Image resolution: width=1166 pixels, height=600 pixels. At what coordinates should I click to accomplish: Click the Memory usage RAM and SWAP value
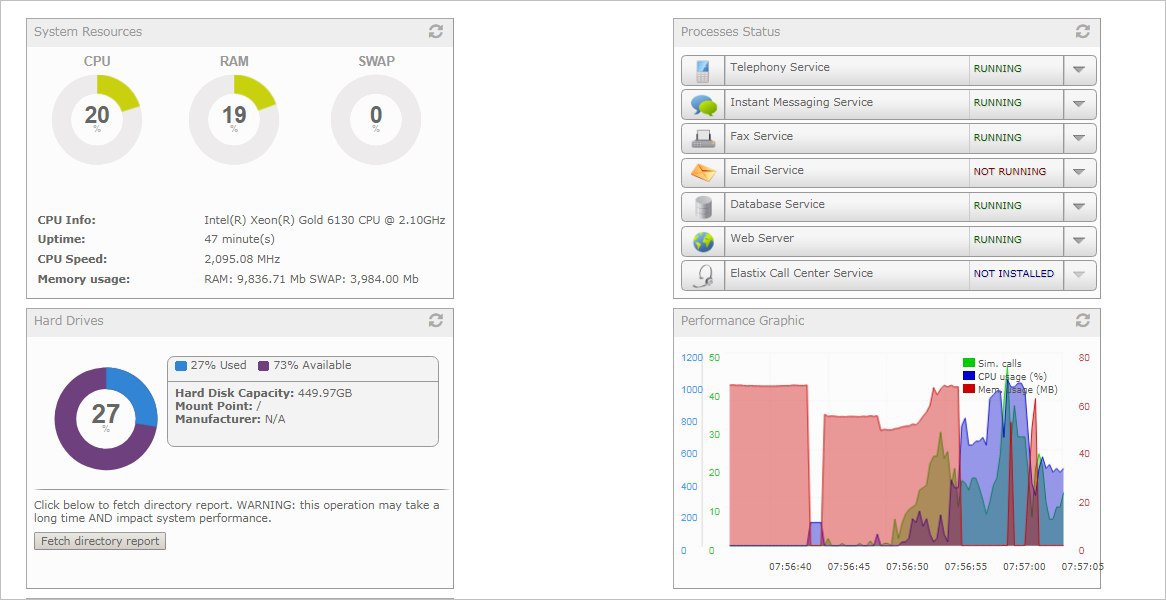pyautogui.click(x=312, y=279)
